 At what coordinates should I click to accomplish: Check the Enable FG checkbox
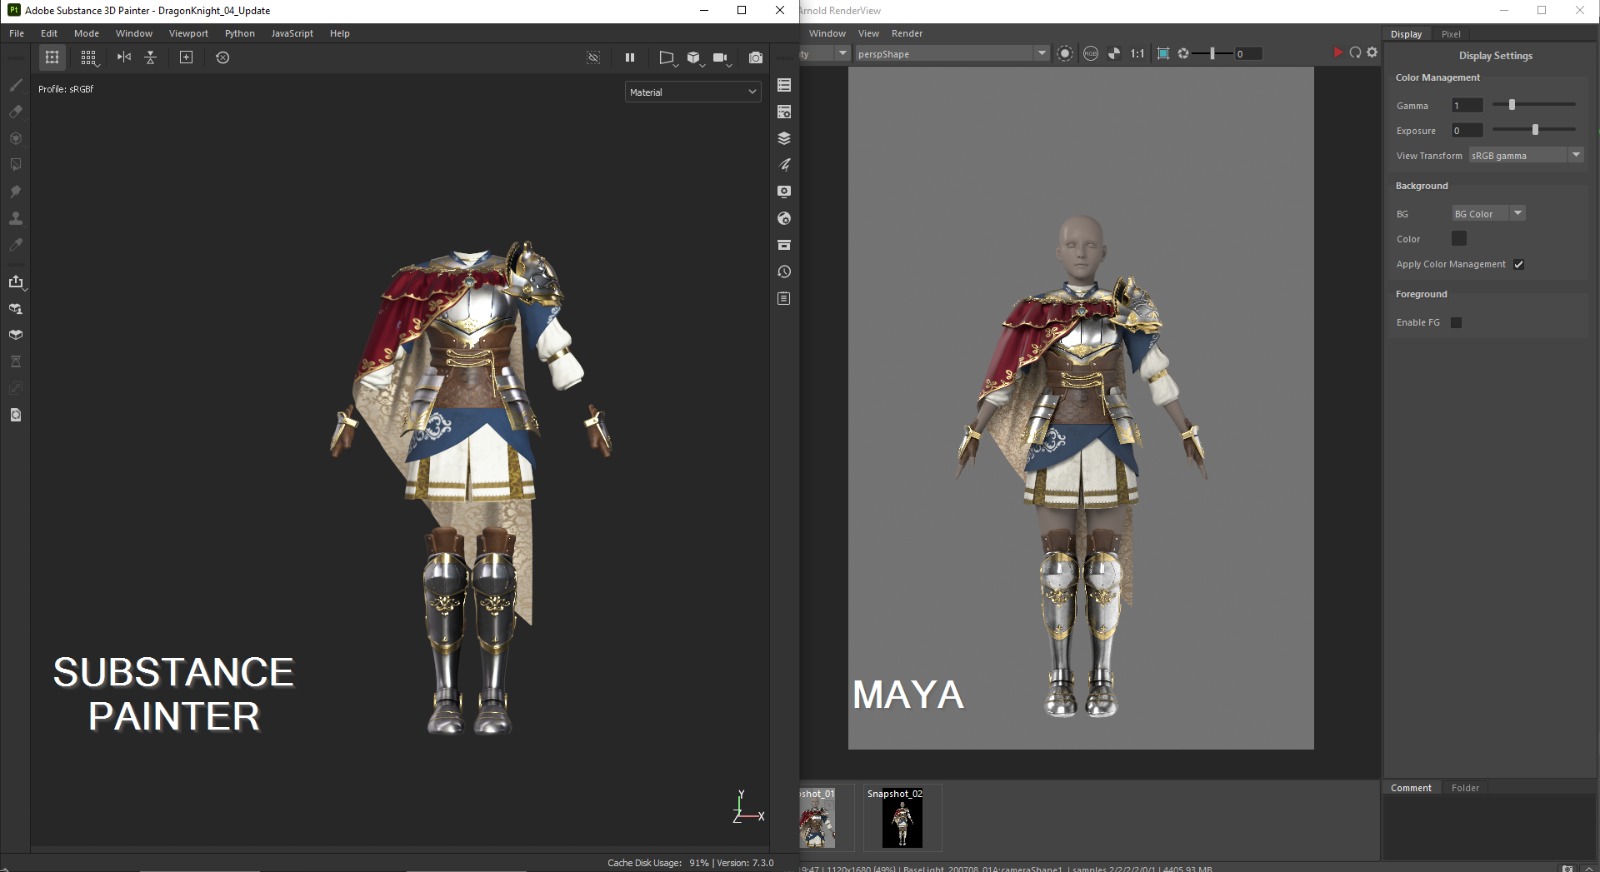point(1456,322)
